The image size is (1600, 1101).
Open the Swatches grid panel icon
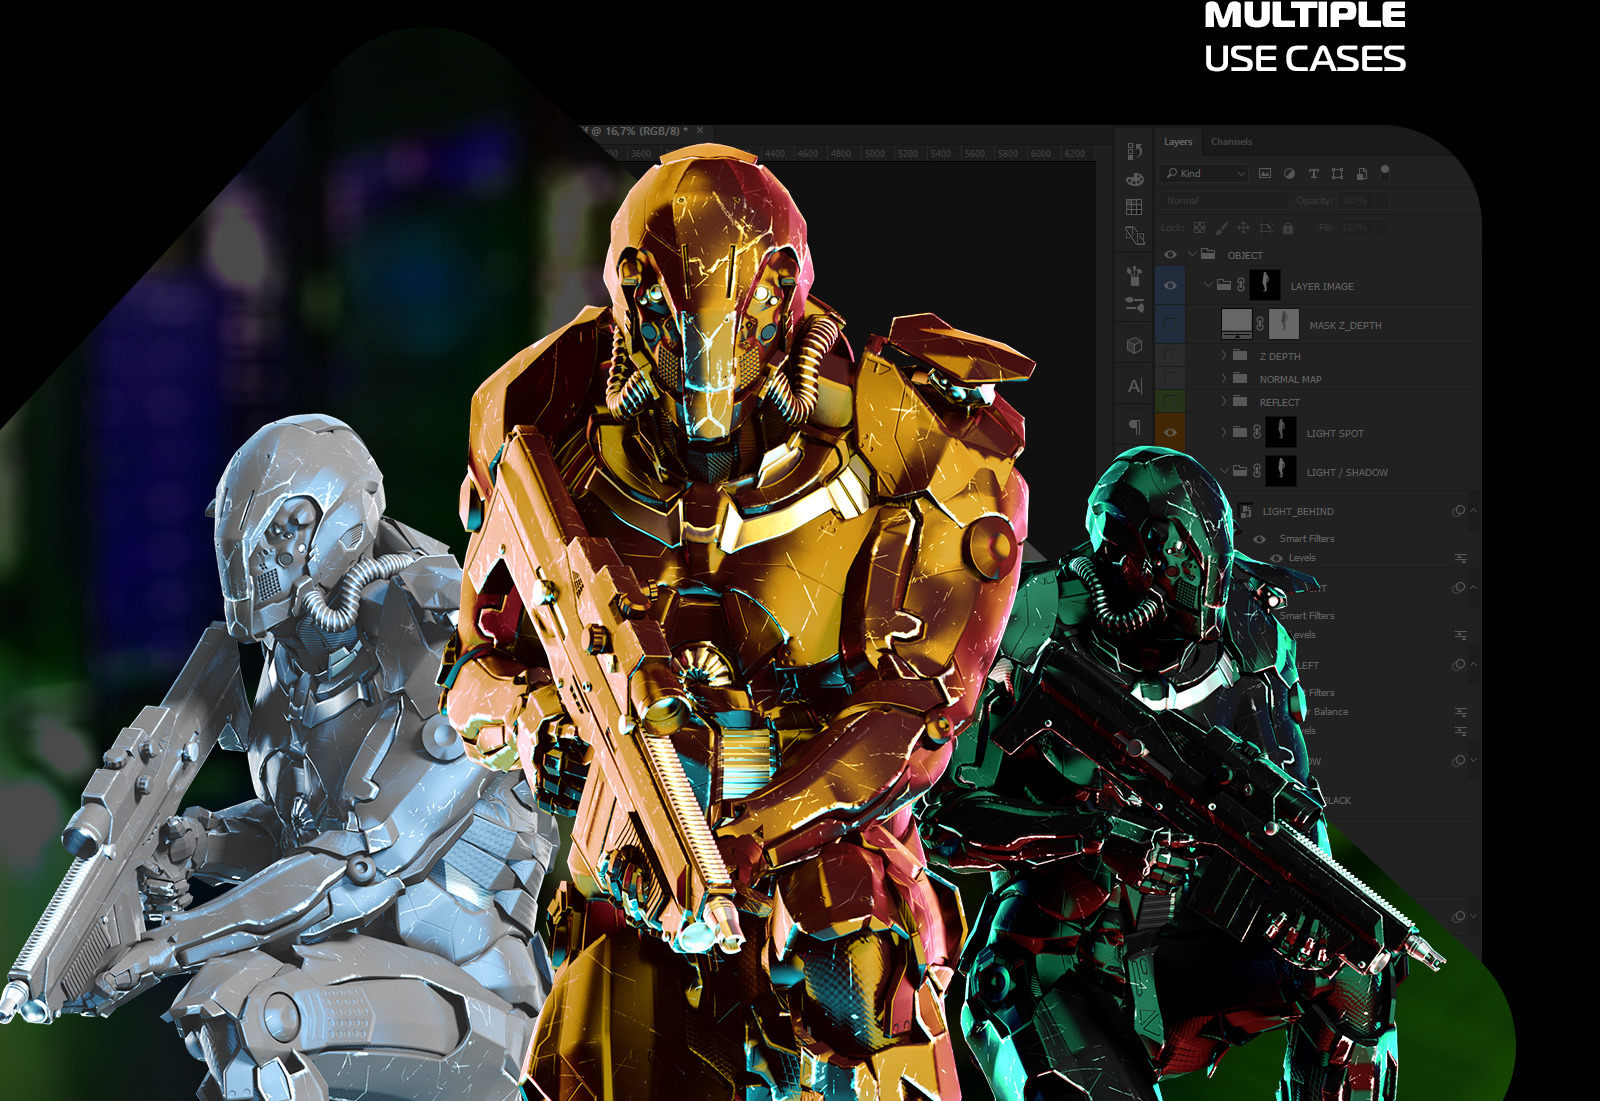click(1134, 207)
